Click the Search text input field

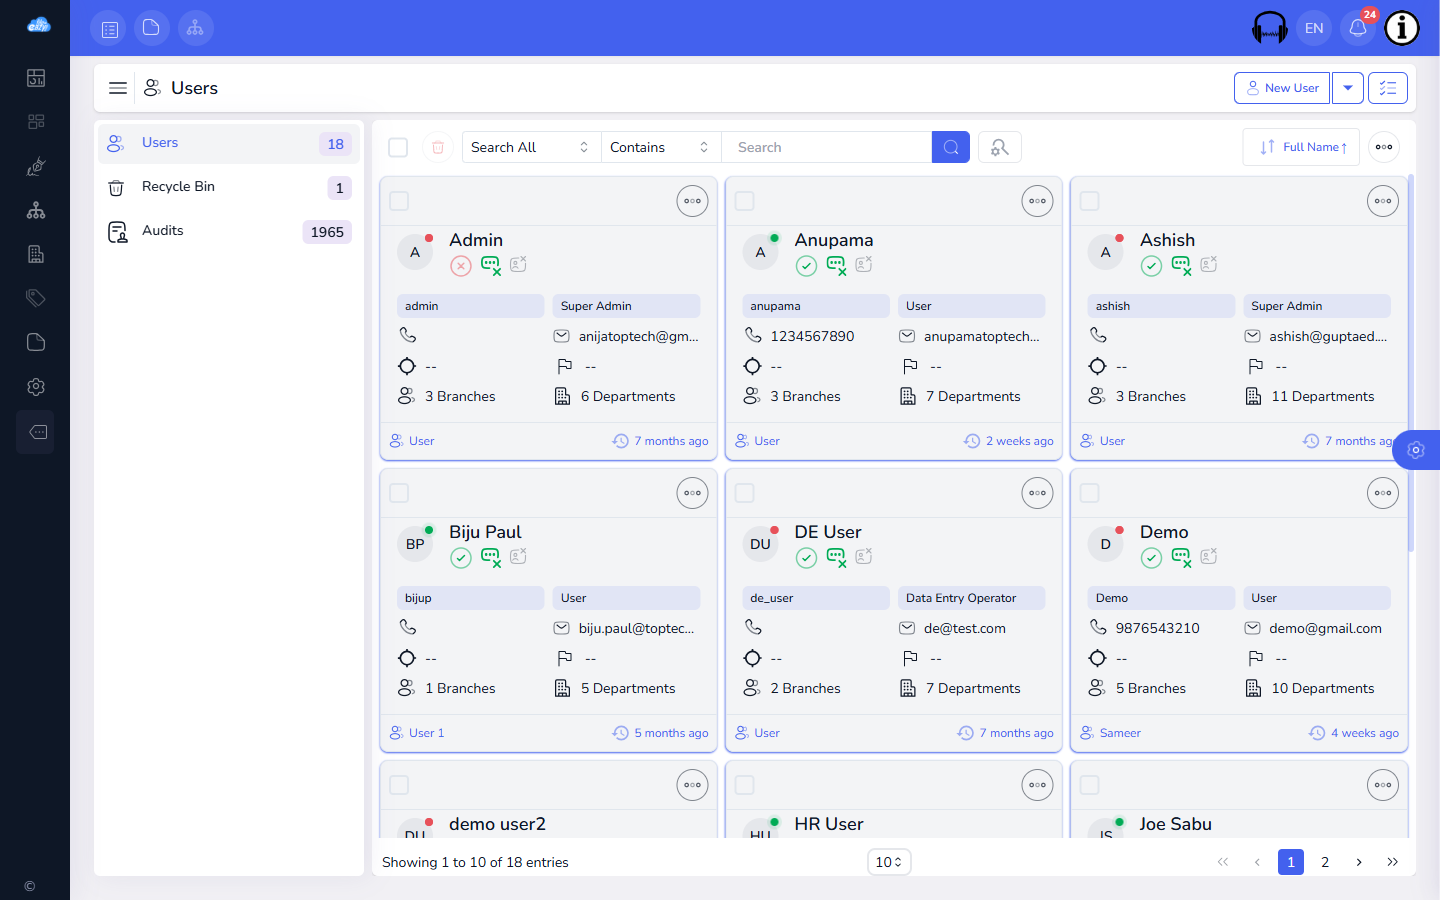click(826, 147)
